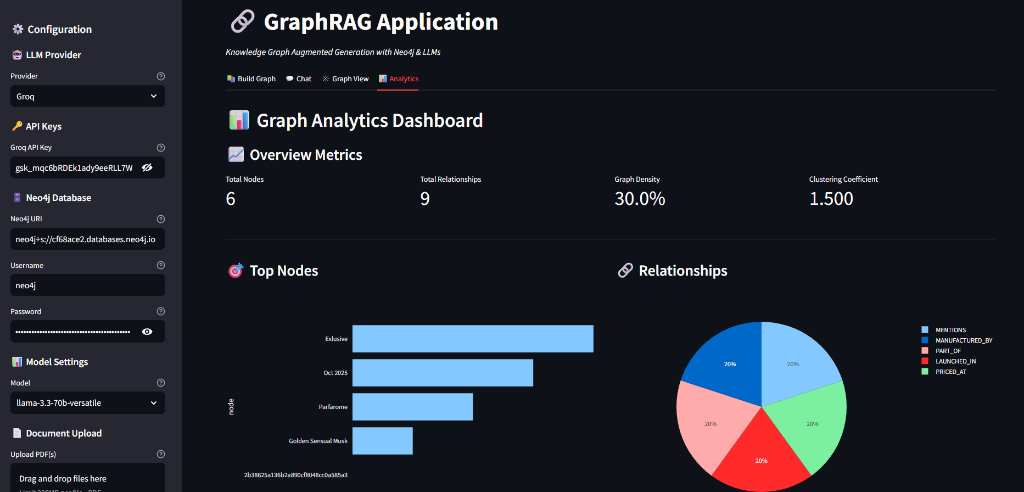The image size is (1024, 492).
Task: Click the target icon beside Top Nodes
Action: (235, 271)
